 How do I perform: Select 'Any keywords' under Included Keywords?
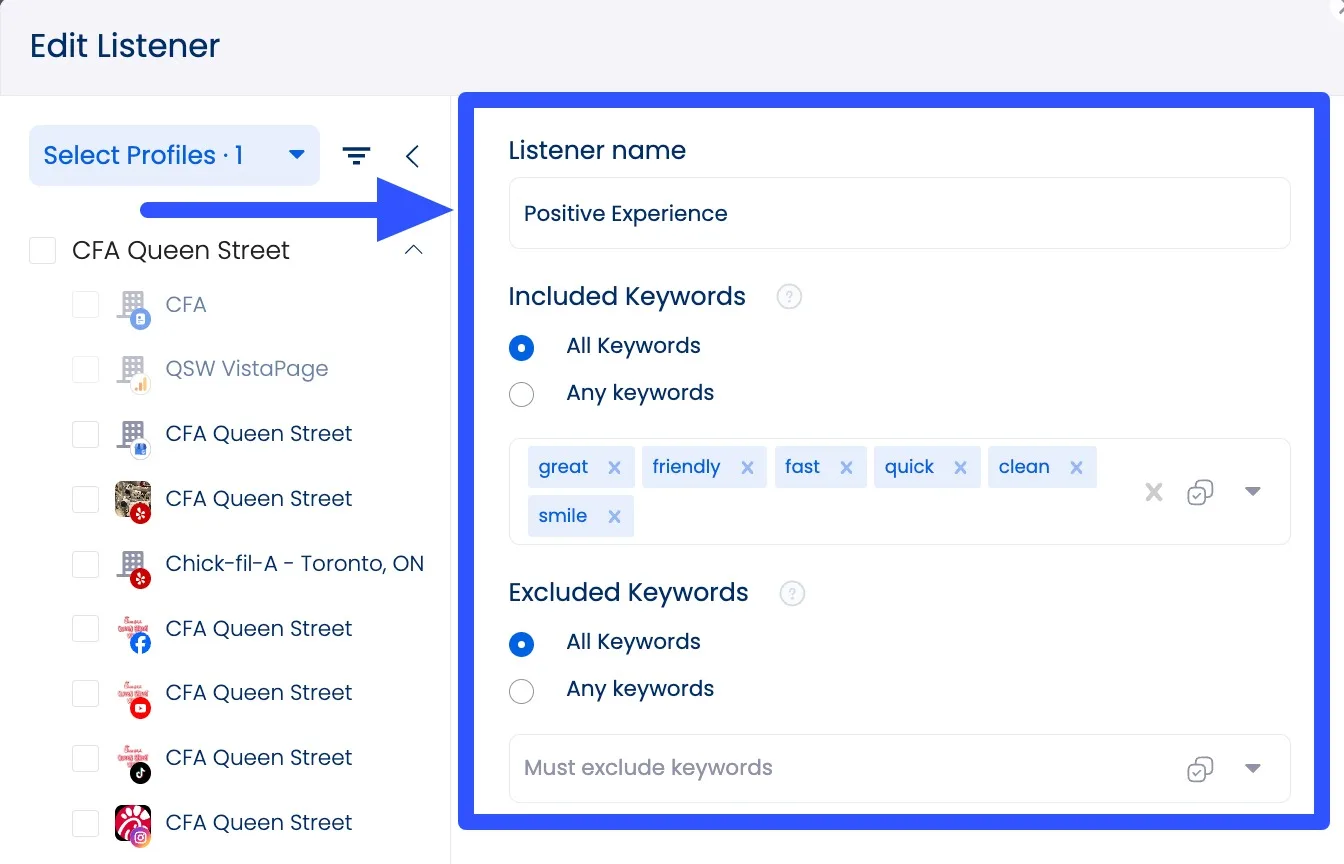521,394
